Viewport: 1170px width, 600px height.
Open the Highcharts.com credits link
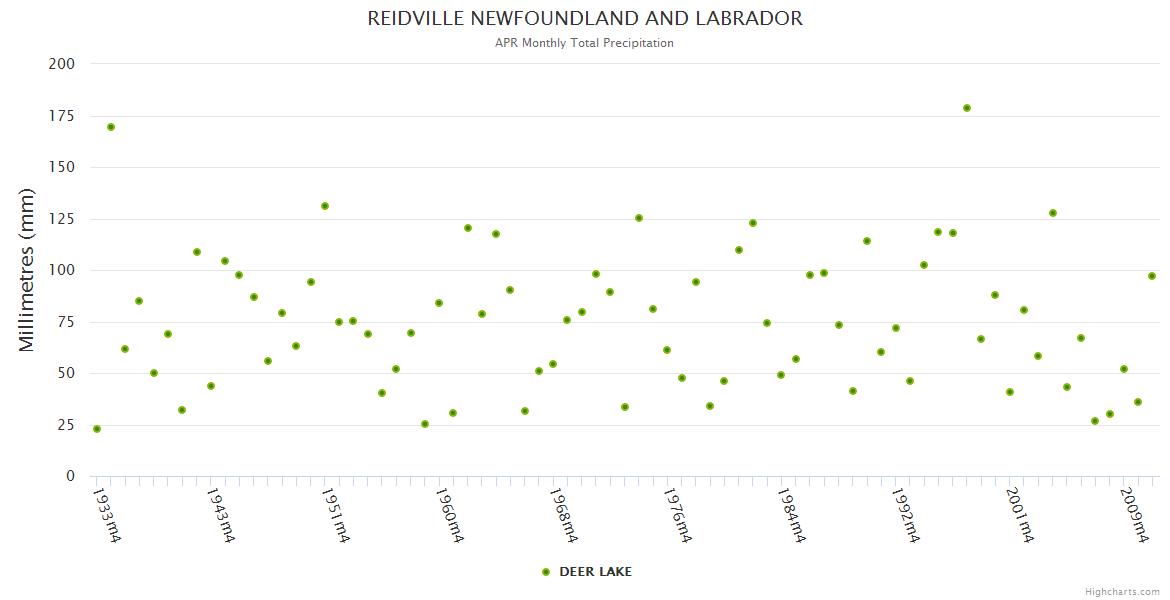[1122, 591]
